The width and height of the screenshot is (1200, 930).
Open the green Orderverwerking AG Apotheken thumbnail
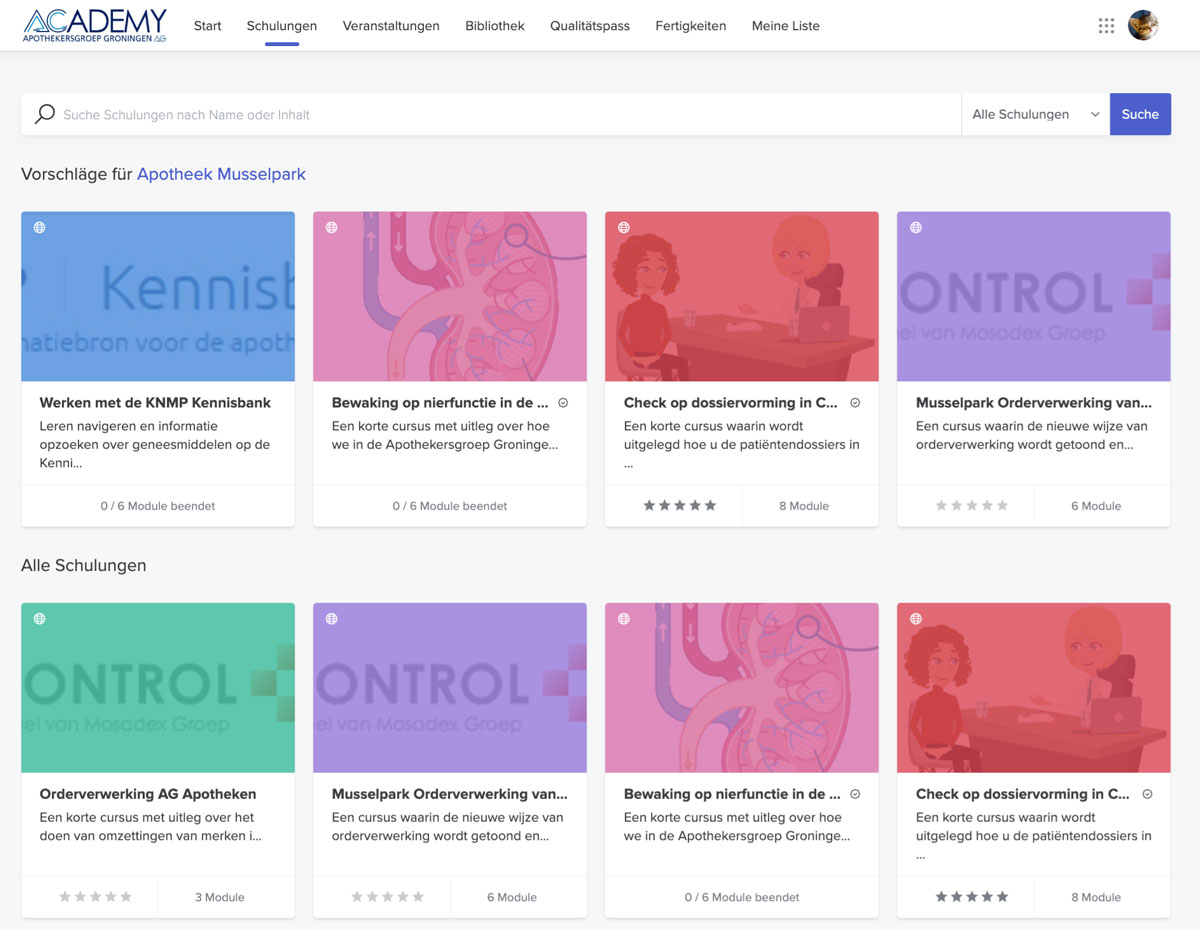pos(158,687)
